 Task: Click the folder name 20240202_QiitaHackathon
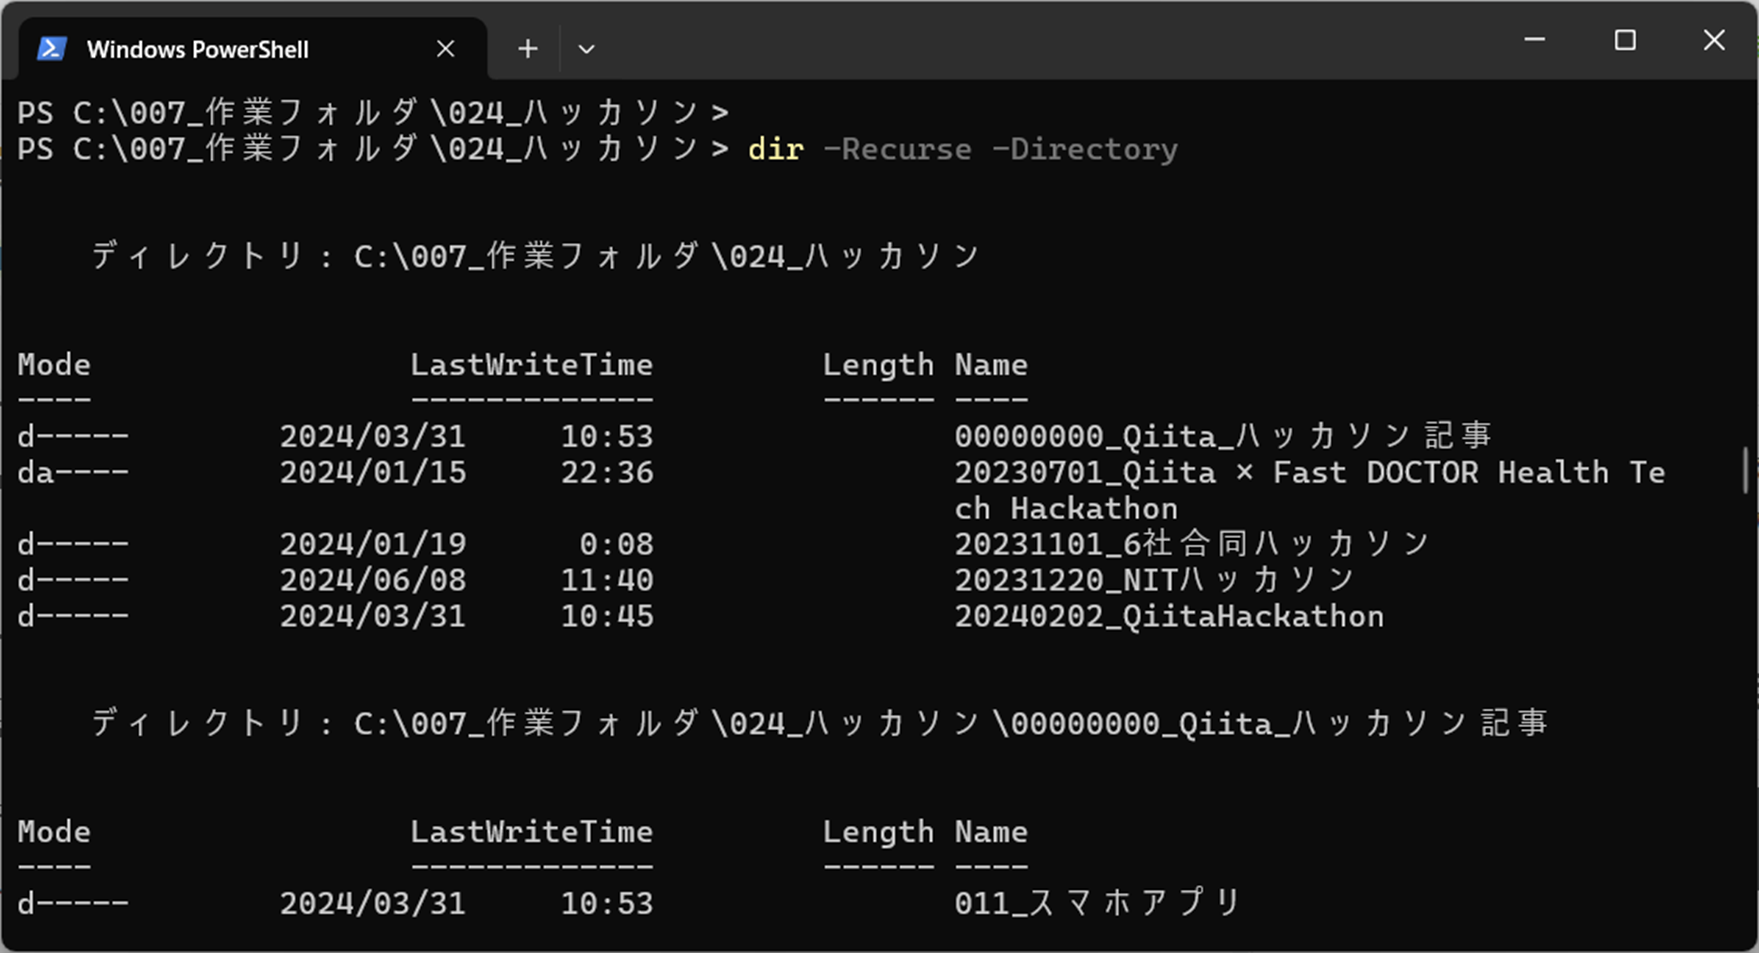pyautogui.click(x=1170, y=617)
